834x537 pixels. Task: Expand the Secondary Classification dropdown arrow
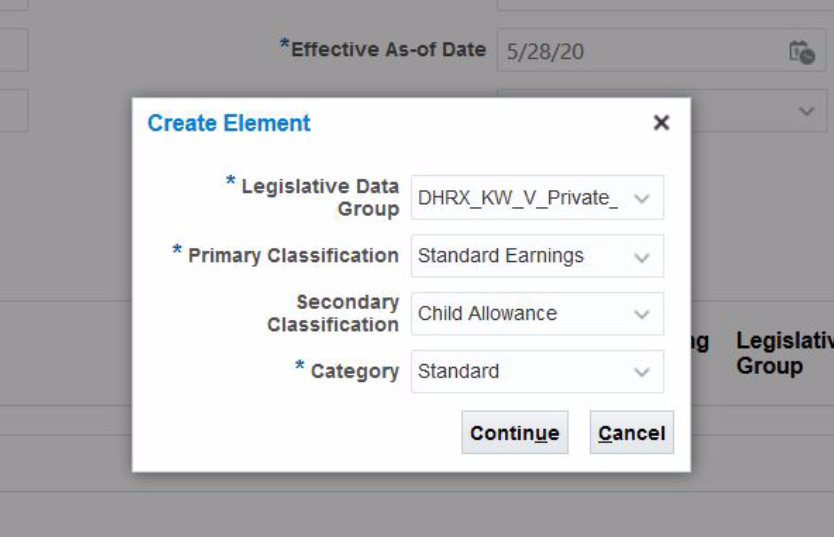[x=642, y=314]
